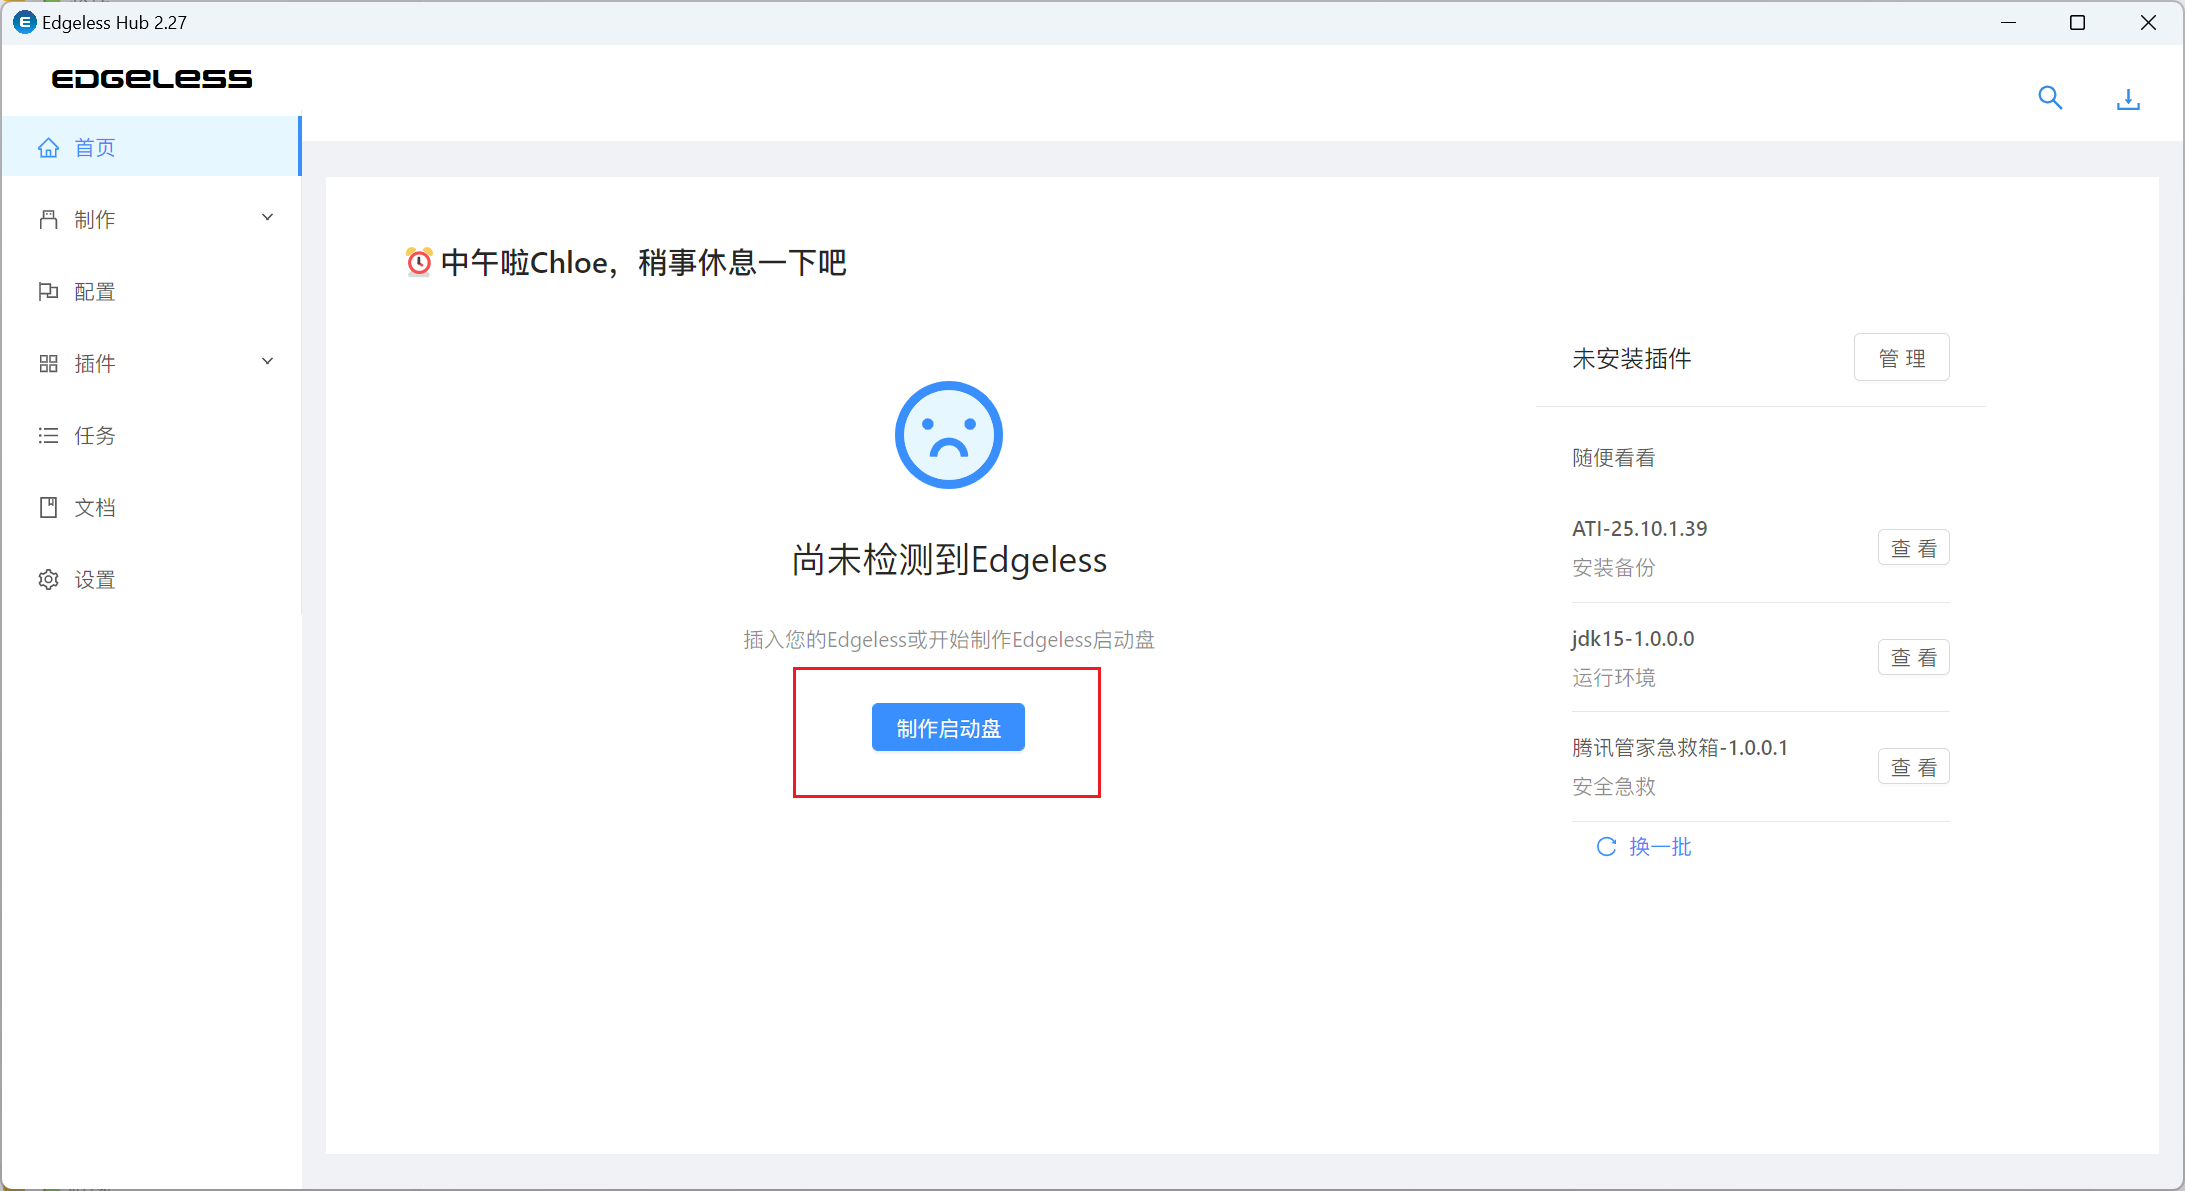Click the home icon beside 首页

(48, 148)
